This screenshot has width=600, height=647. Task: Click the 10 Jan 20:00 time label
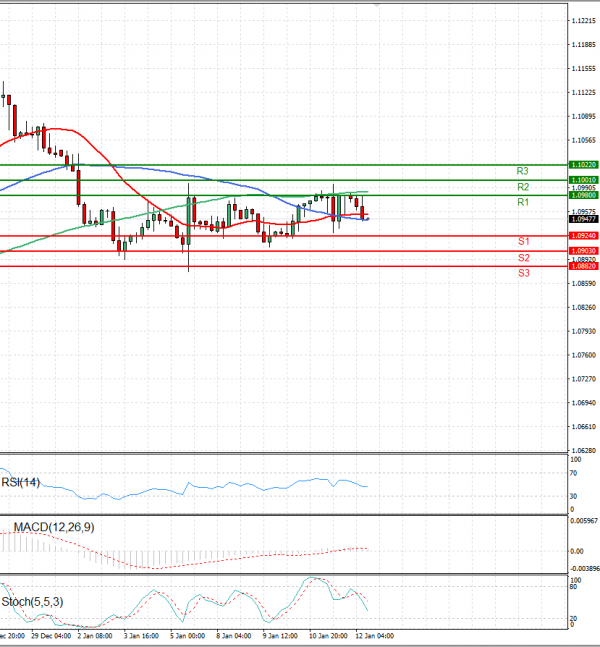pyautogui.click(x=328, y=636)
